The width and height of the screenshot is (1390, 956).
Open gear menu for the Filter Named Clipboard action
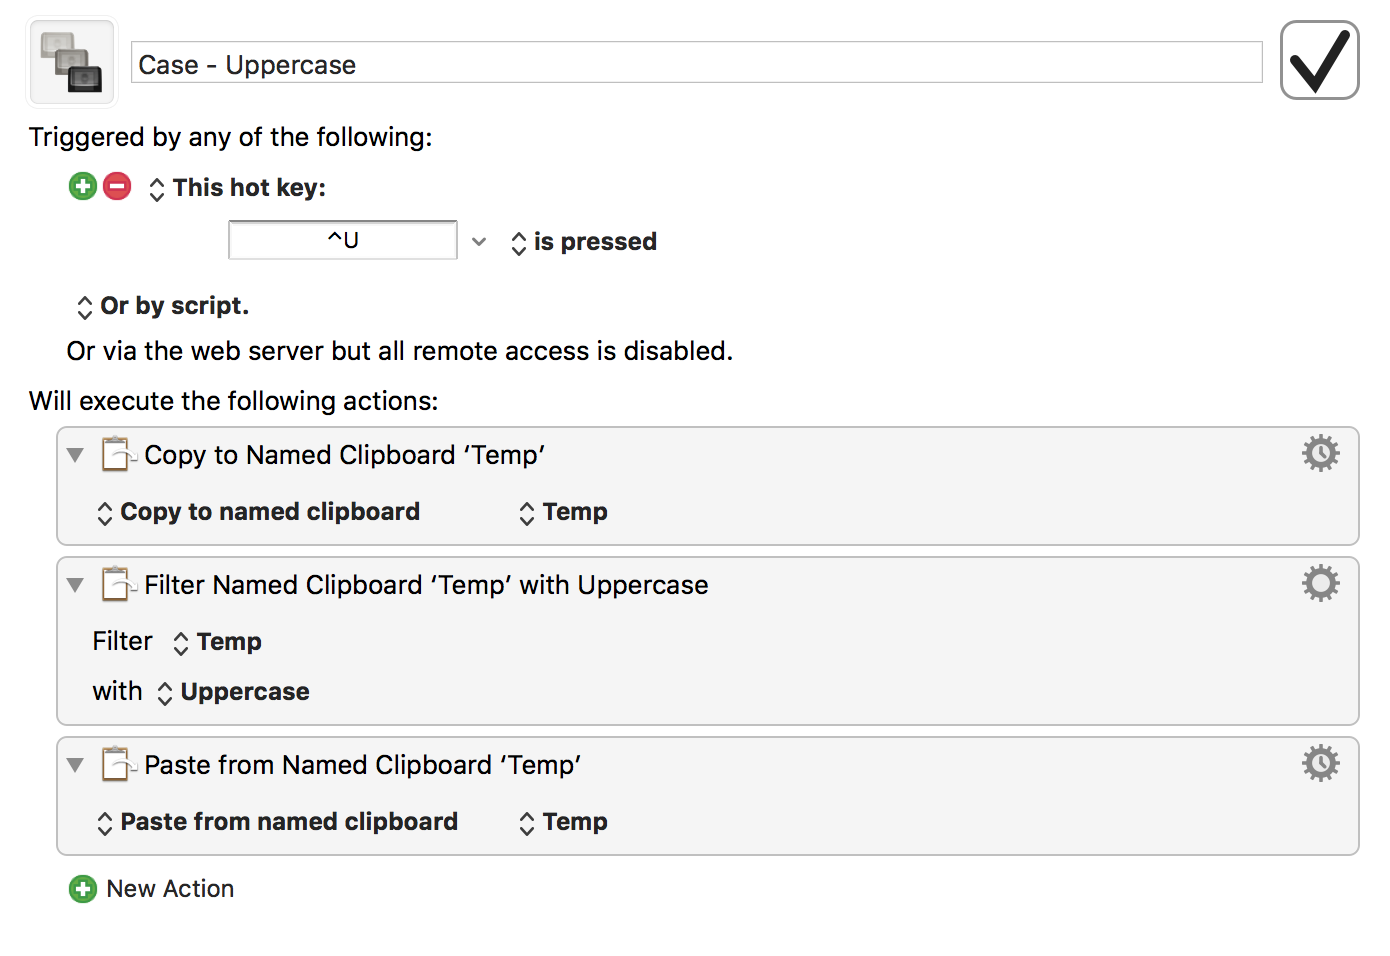1320,583
